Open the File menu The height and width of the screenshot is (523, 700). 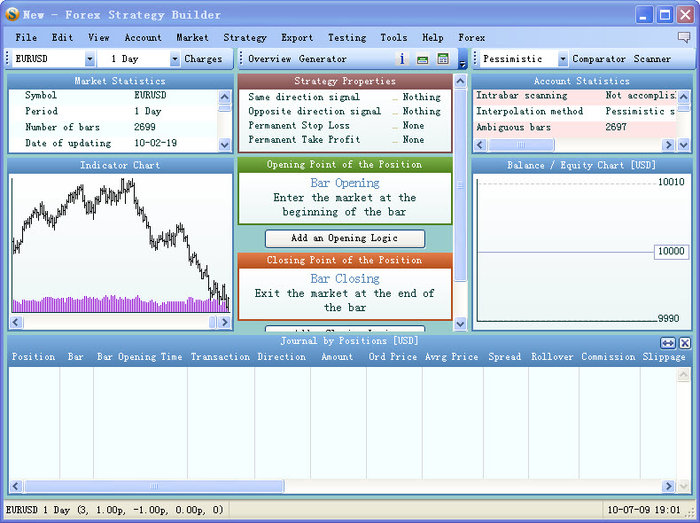point(26,37)
